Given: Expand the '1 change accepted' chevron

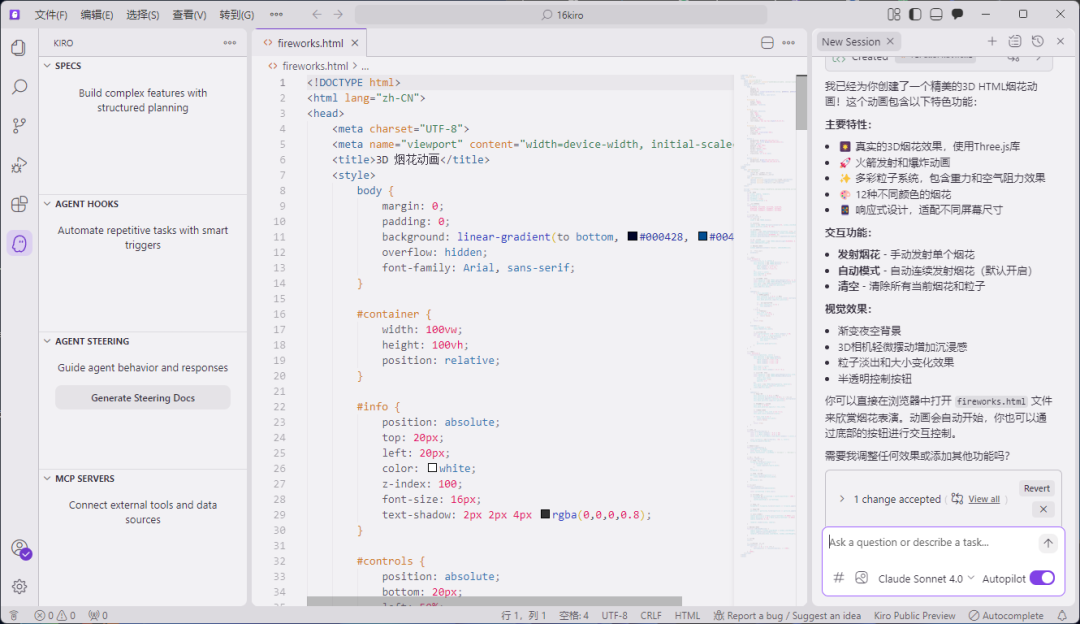Looking at the screenshot, I should 841,499.
